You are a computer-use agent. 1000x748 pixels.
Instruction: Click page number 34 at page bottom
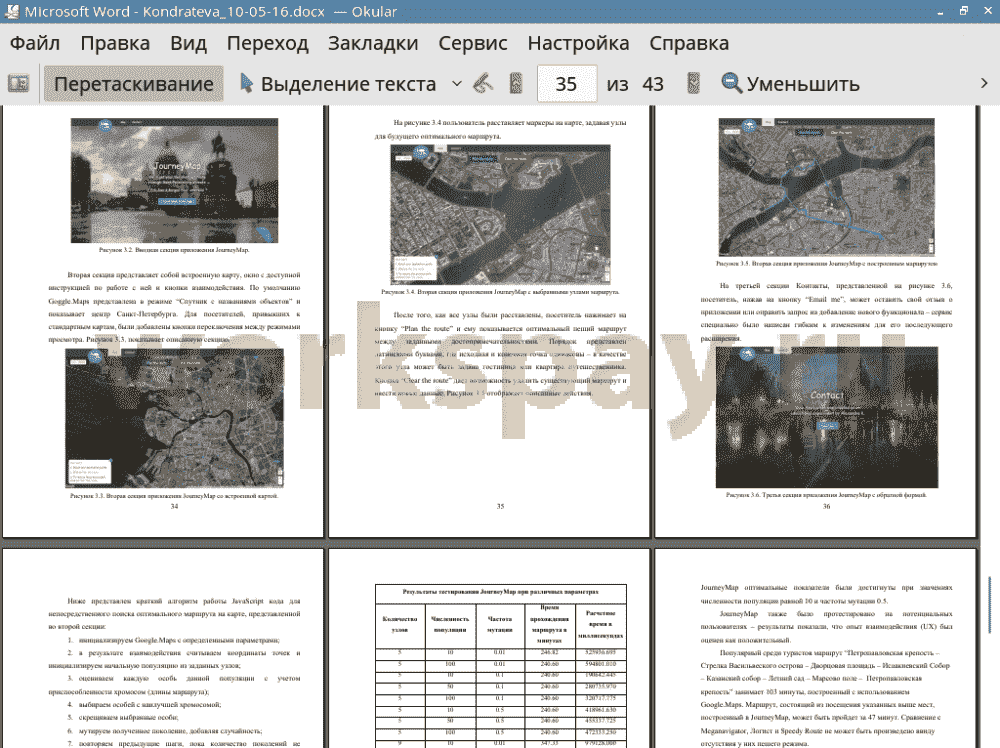pos(174,506)
